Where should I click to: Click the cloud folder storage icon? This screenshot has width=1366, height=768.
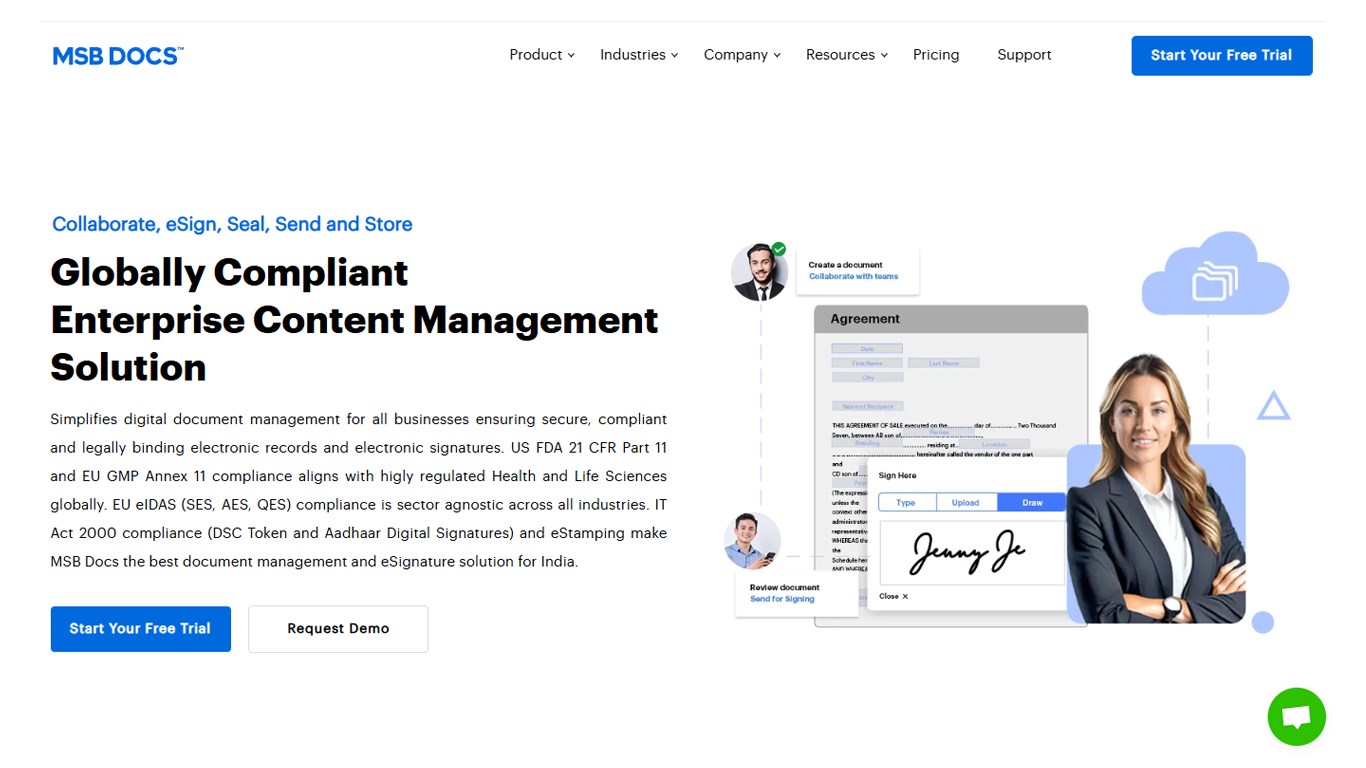point(1215,275)
